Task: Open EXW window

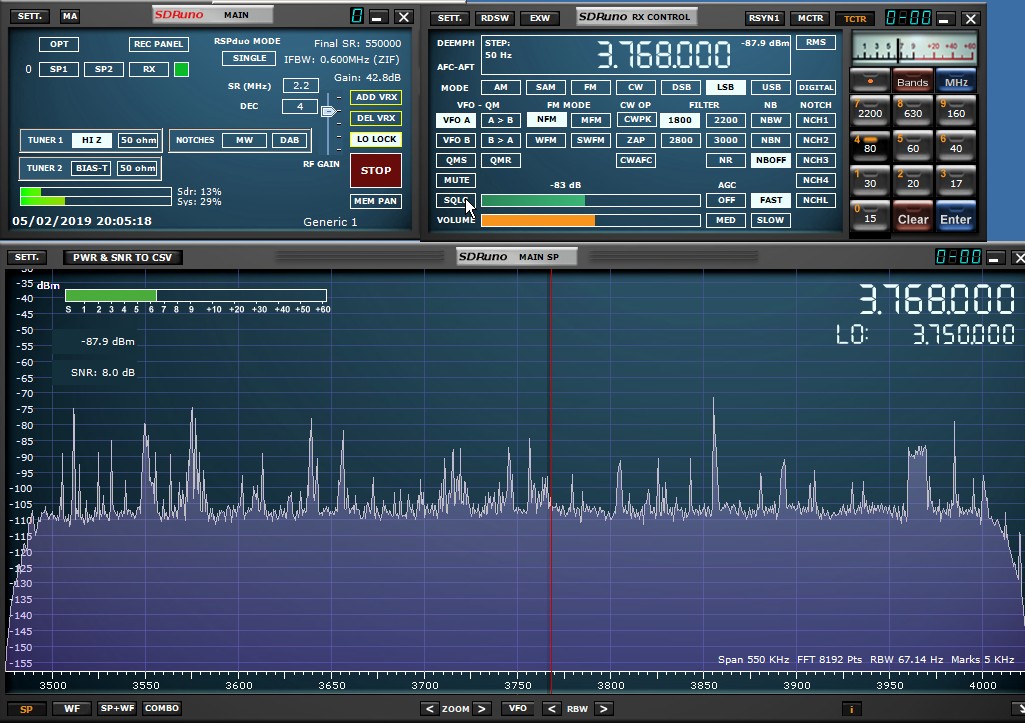Action: [540, 18]
